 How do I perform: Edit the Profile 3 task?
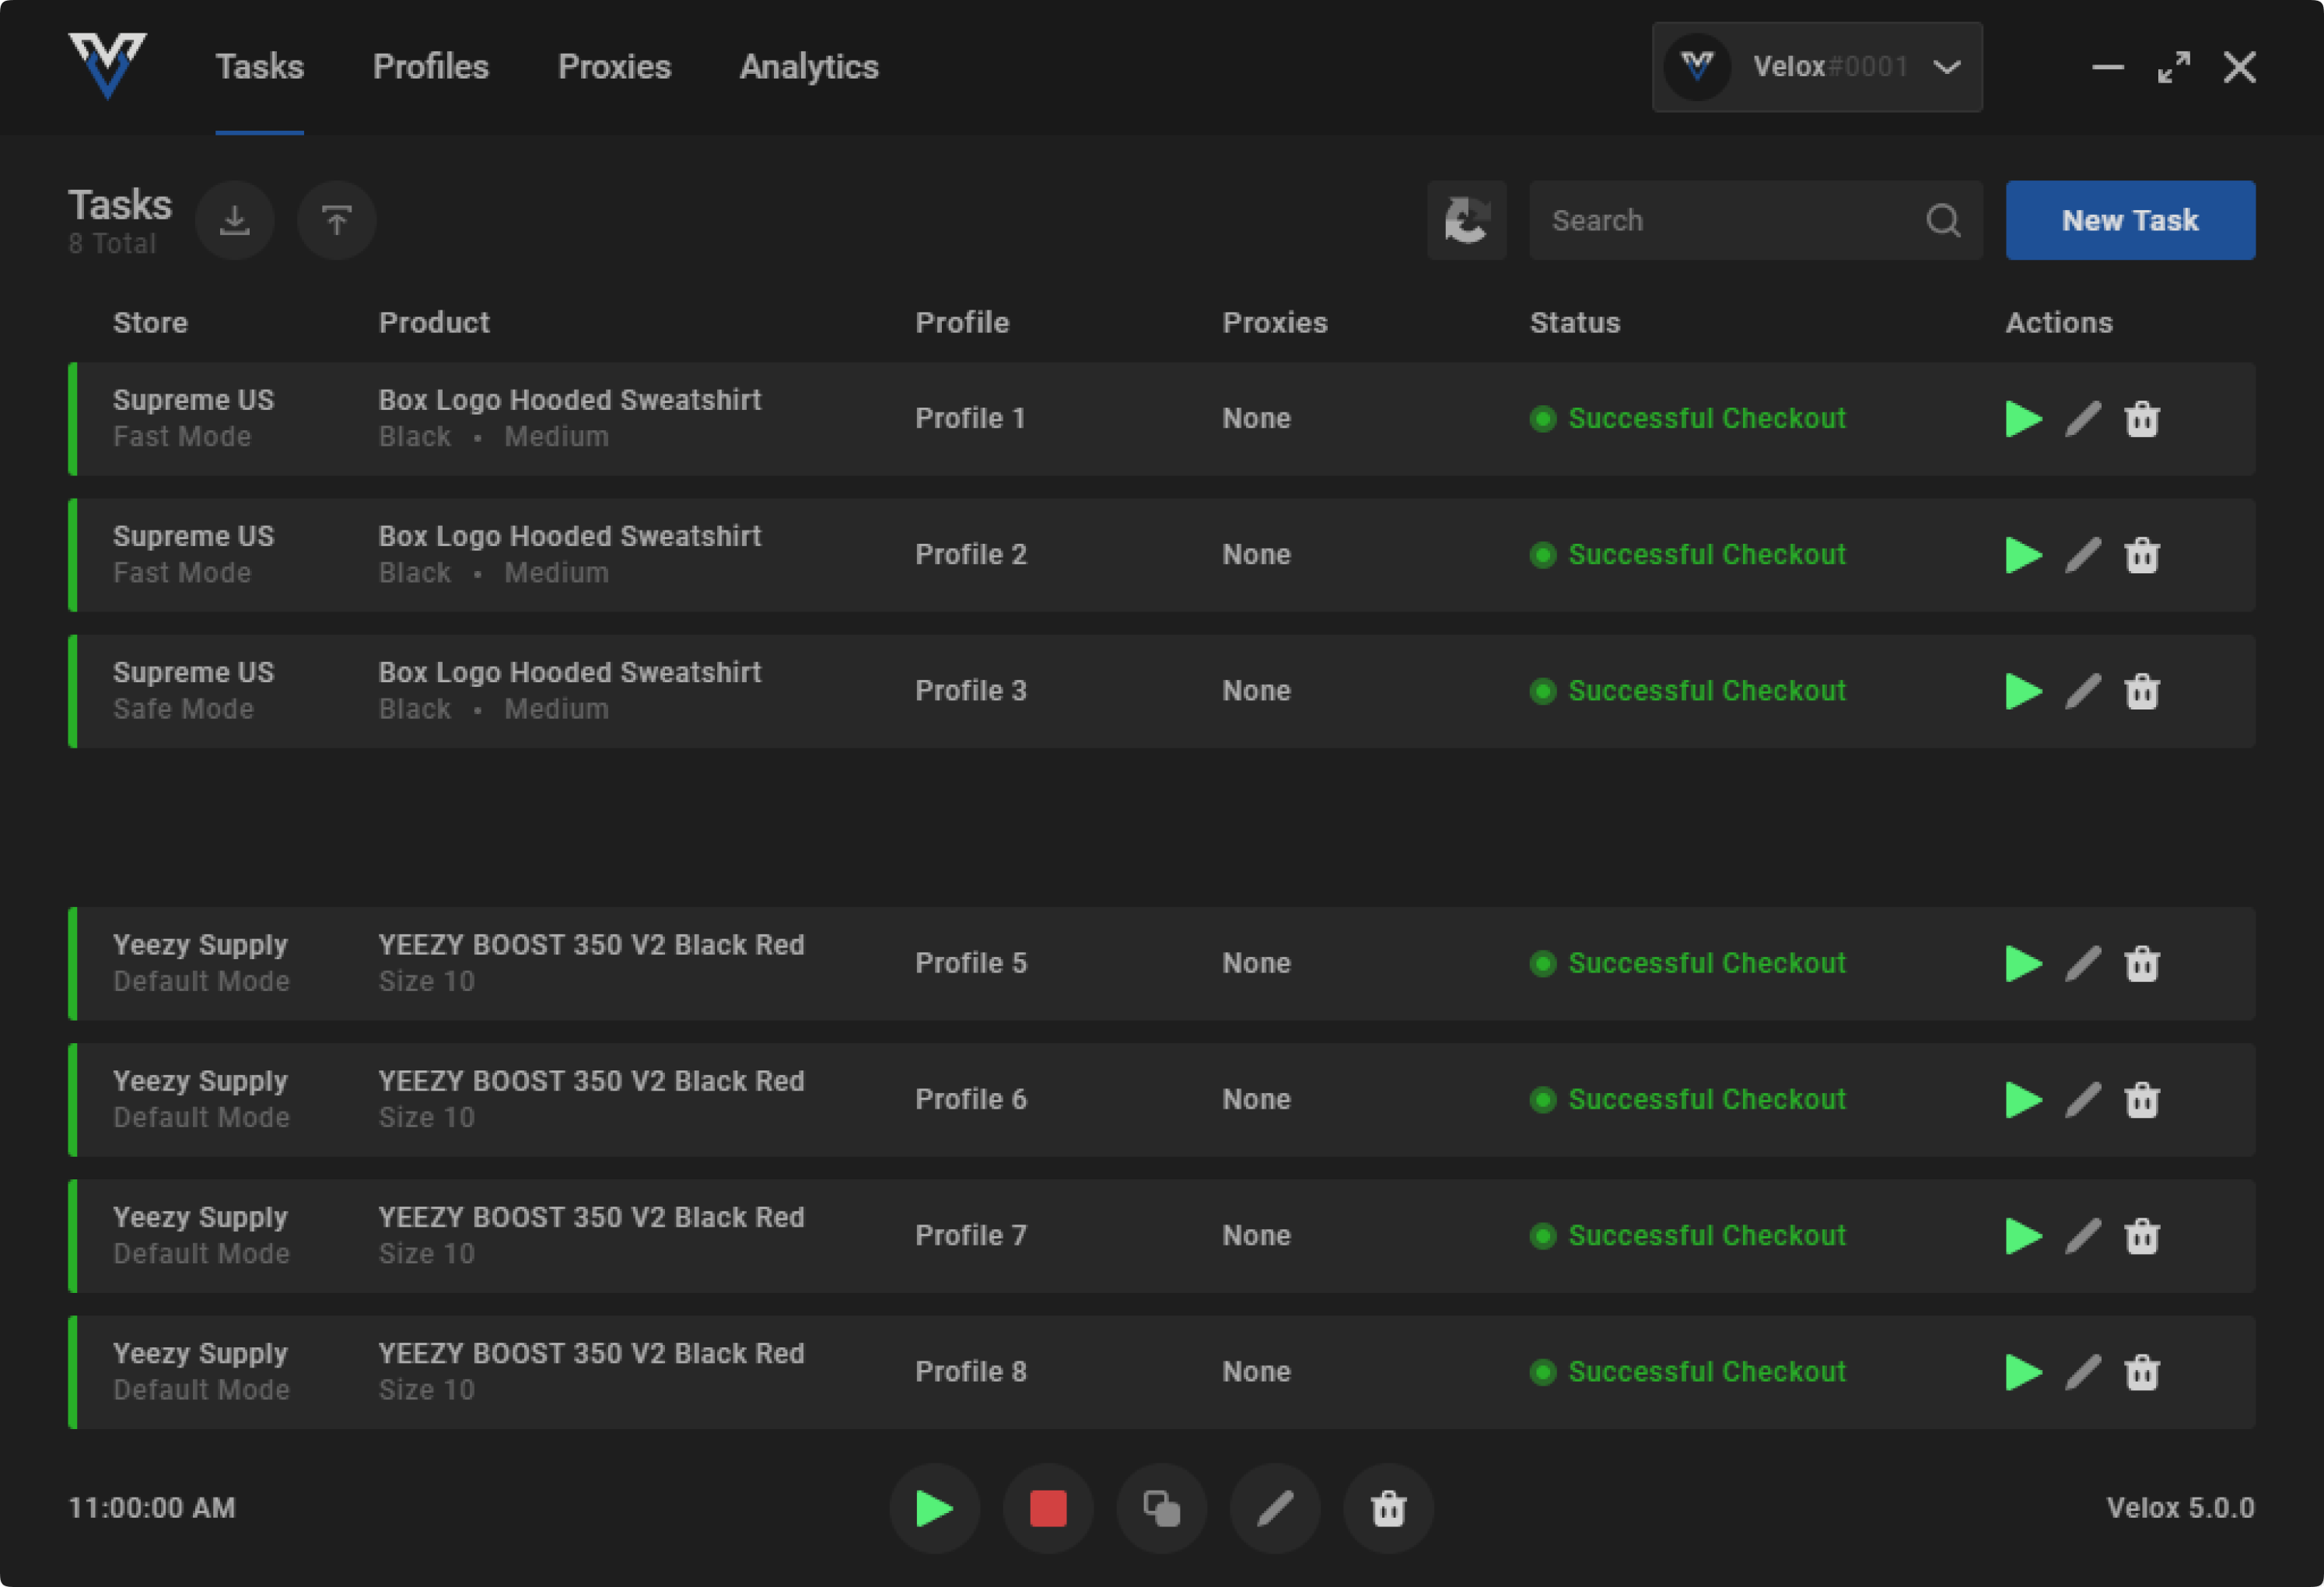(2083, 691)
